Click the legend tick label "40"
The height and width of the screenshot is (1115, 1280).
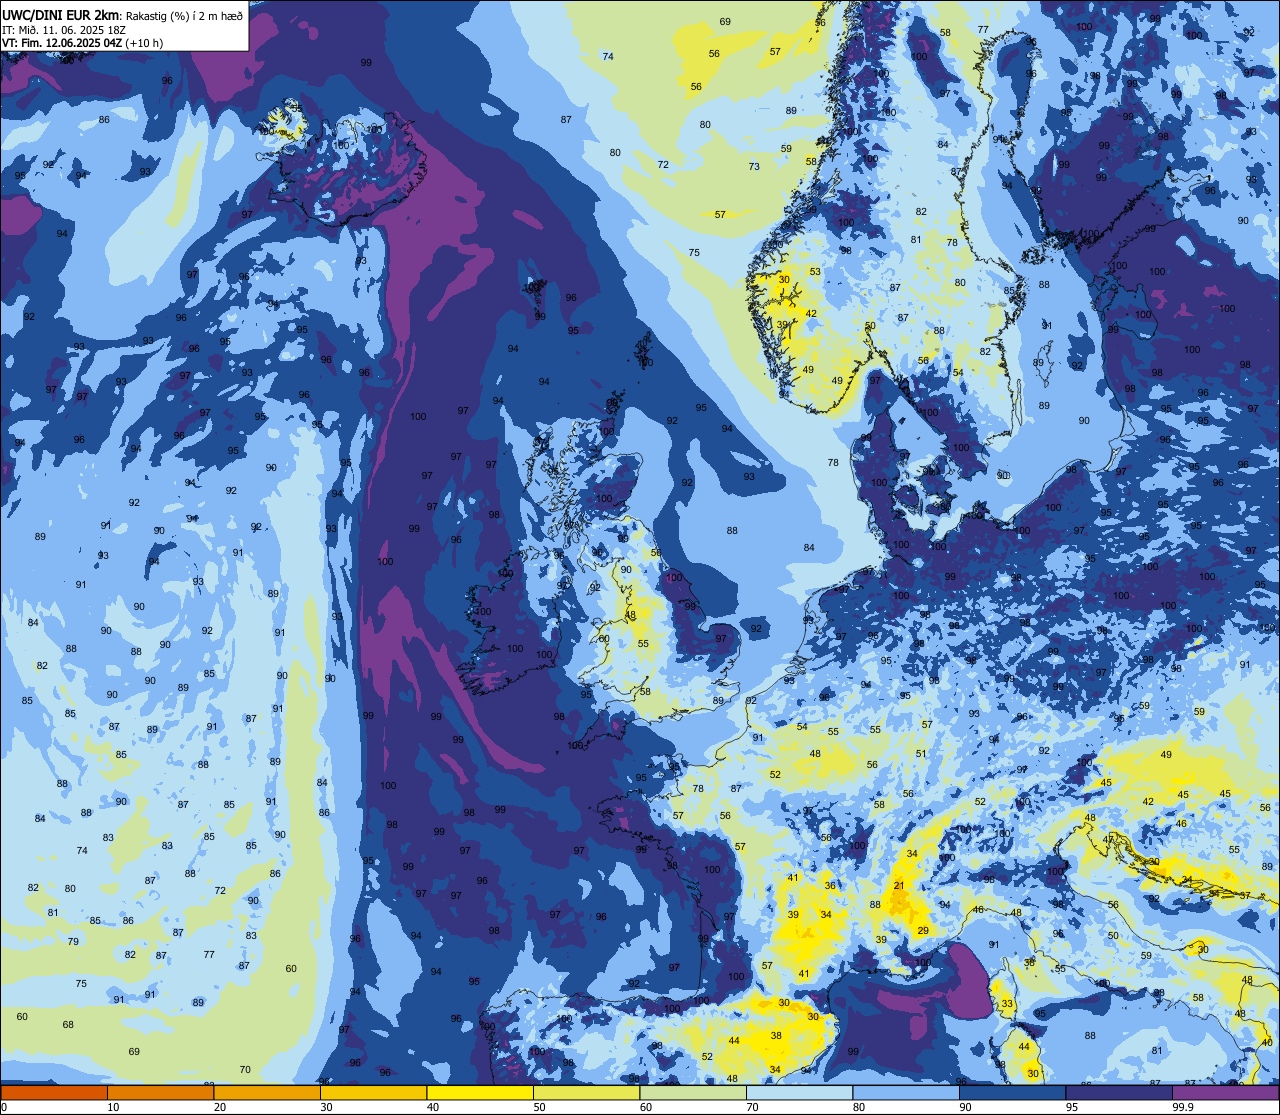433,1107
